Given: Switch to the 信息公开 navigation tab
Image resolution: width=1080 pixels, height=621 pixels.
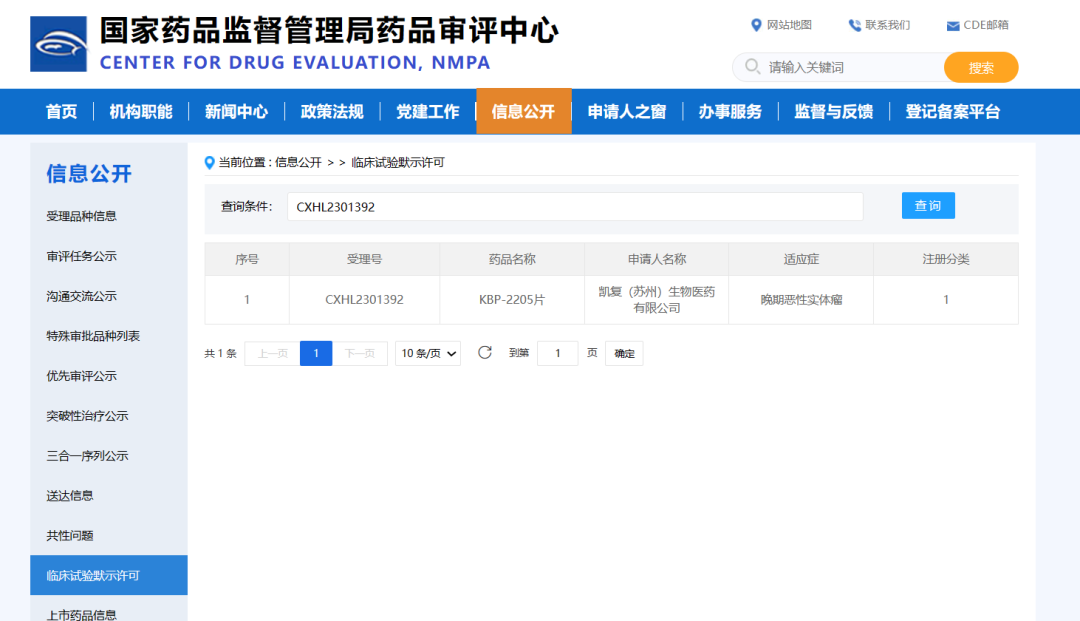Looking at the screenshot, I should tap(524, 111).
